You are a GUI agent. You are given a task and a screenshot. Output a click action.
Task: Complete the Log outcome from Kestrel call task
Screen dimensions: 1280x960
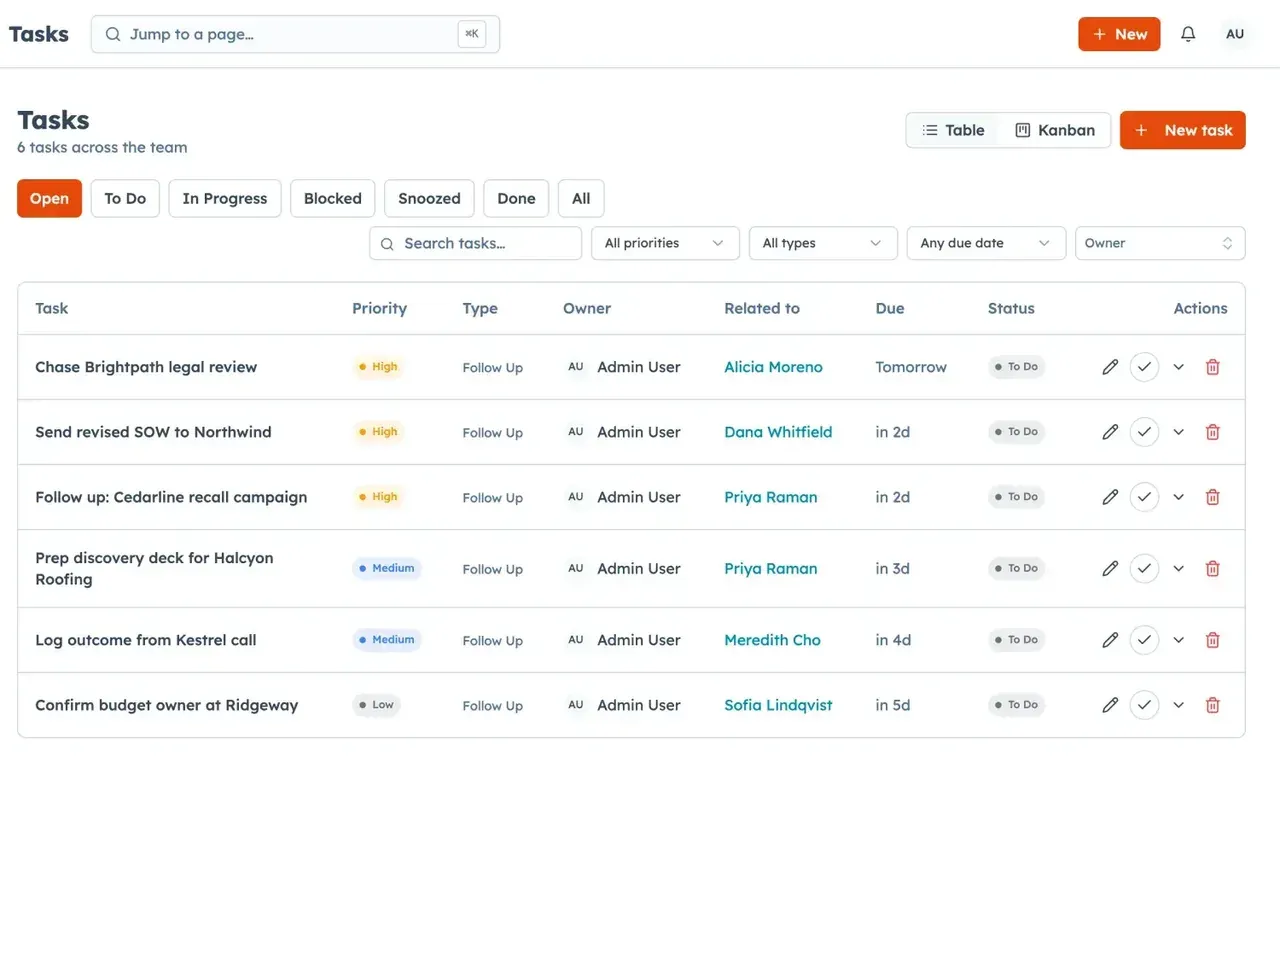(x=1144, y=640)
